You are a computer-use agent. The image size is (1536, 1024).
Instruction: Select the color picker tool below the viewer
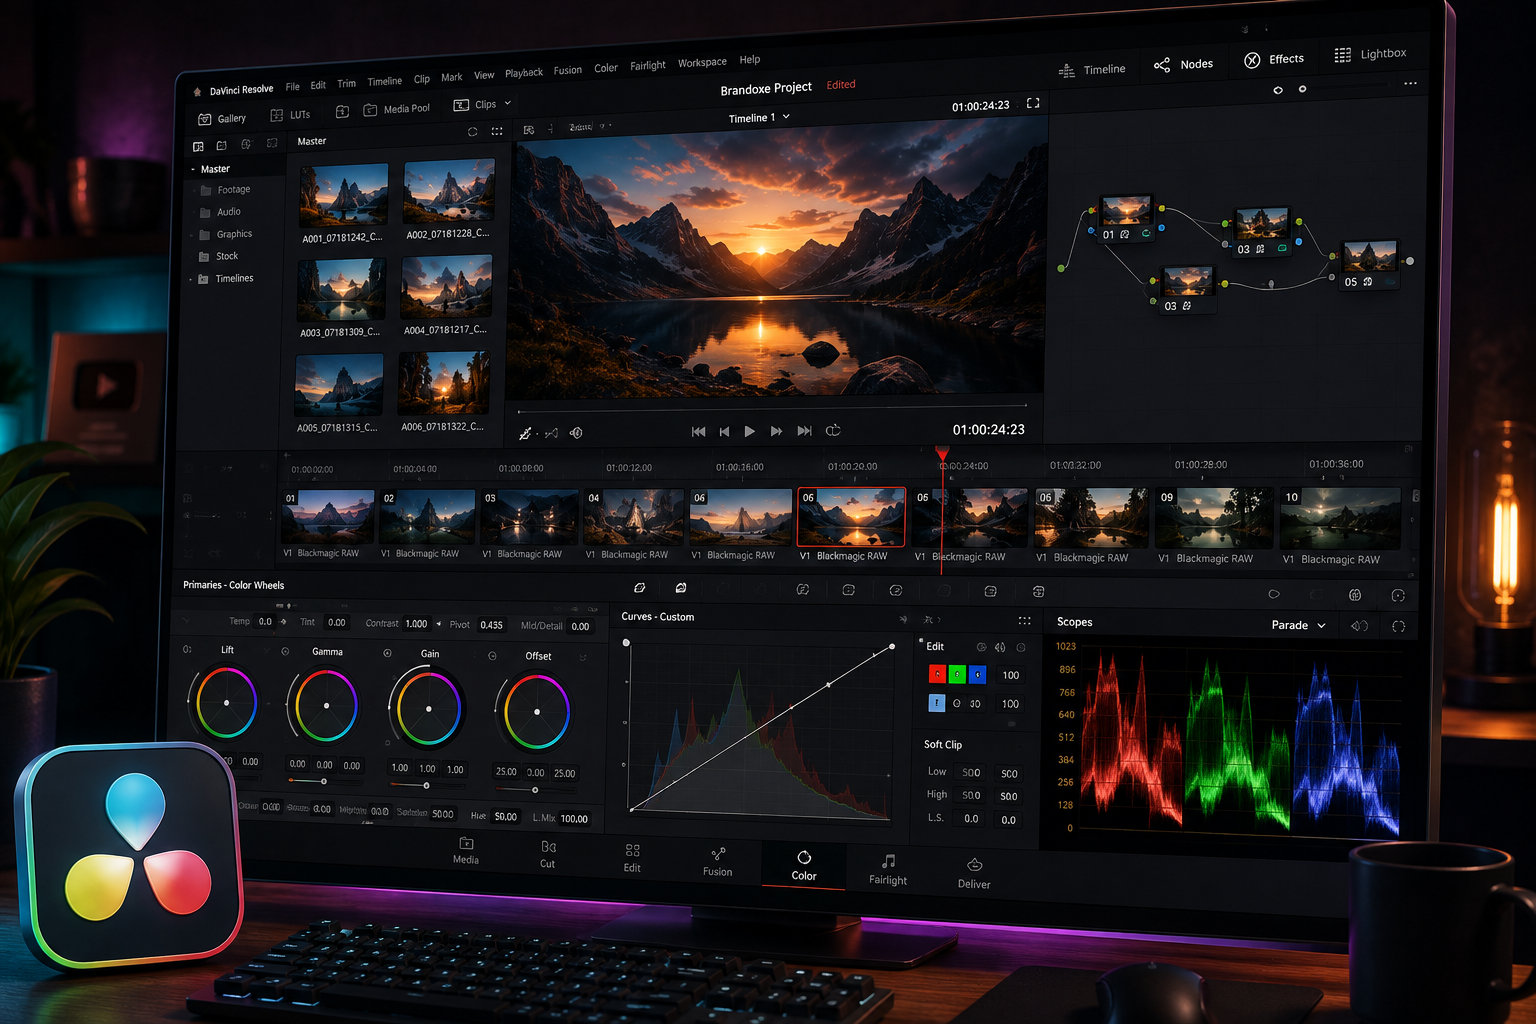[x=525, y=433]
